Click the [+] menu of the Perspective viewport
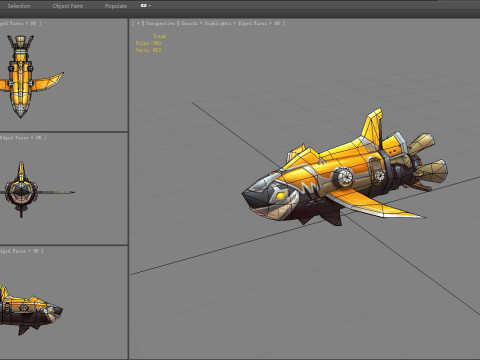 click(138, 23)
